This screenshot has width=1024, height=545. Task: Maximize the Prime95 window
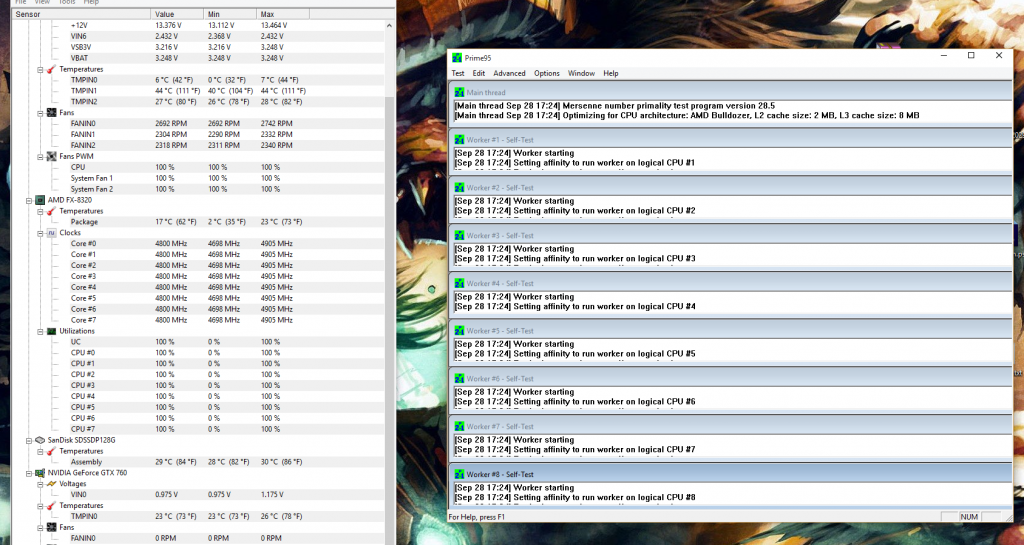(971, 56)
